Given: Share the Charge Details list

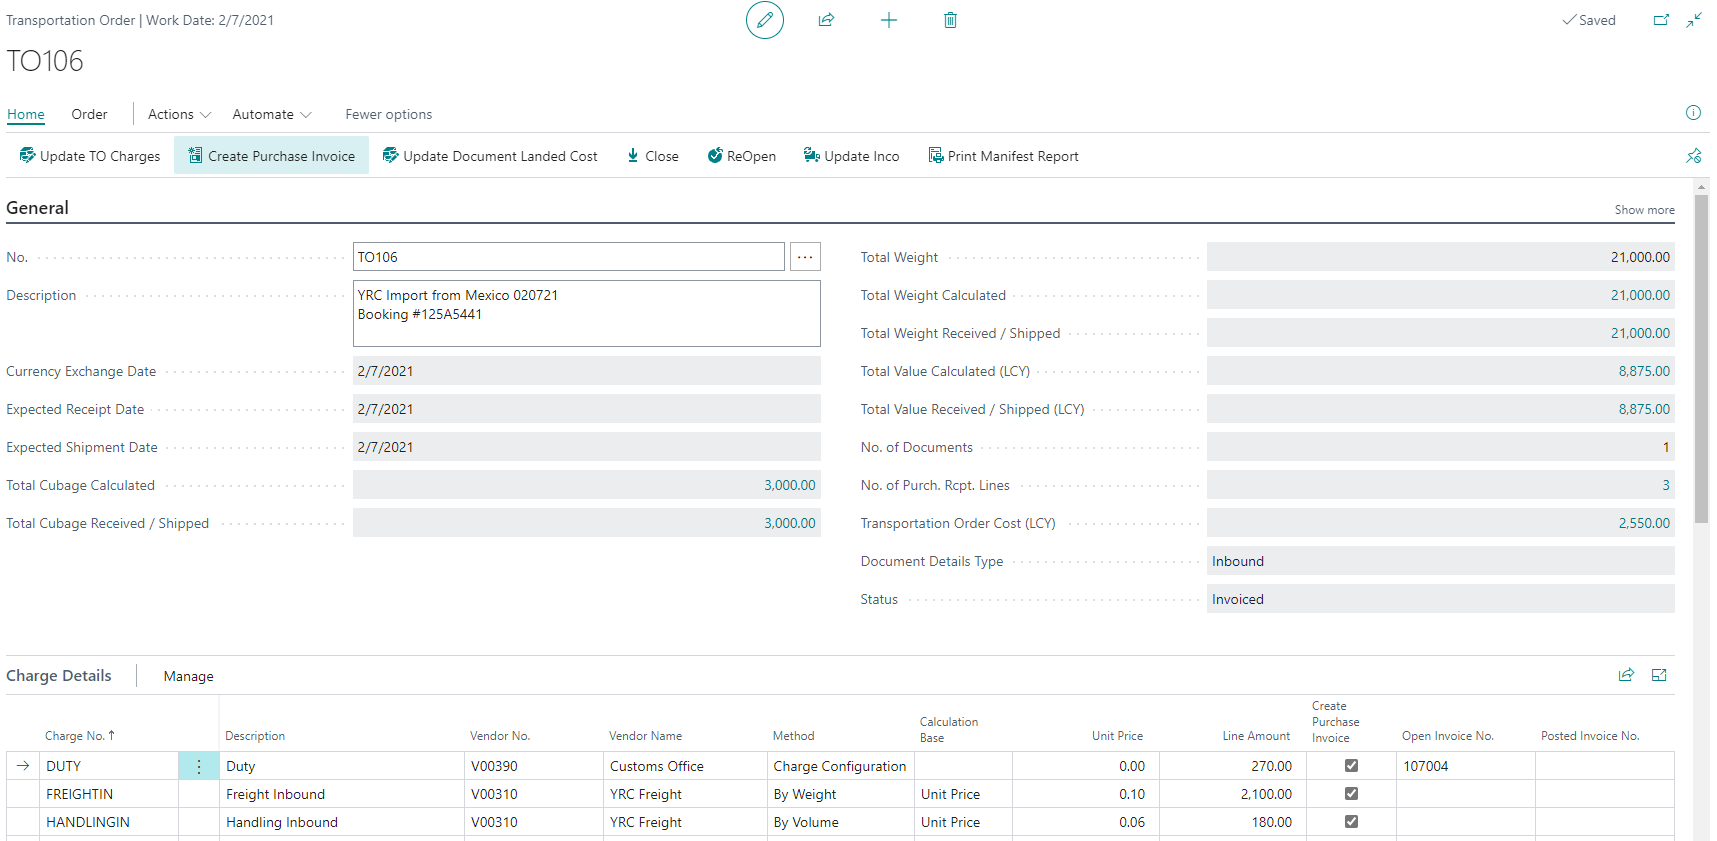Looking at the screenshot, I should click(x=1626, y=675).
